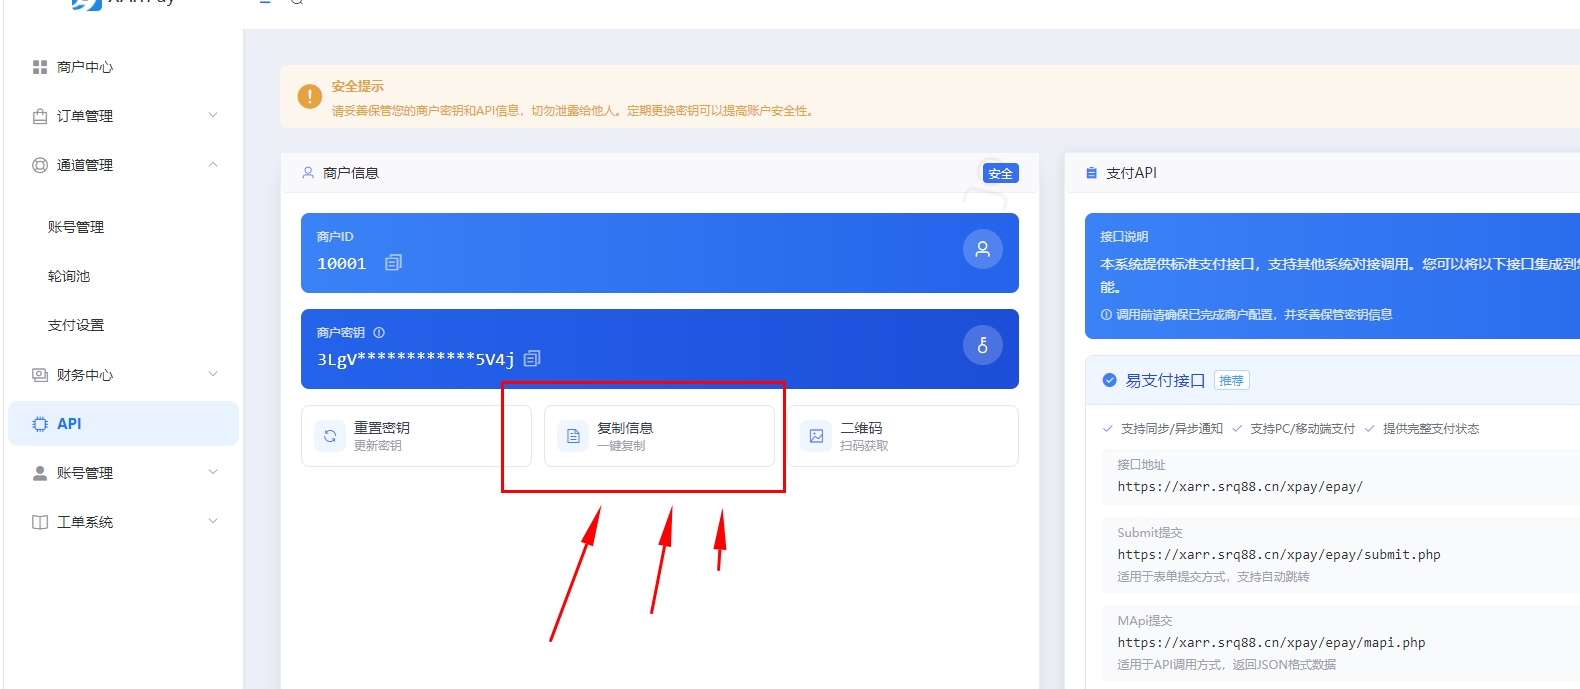This screenshot has height=689, width=1580.
Task: Select 轮询池 submenu item
Action: [69, 276]
